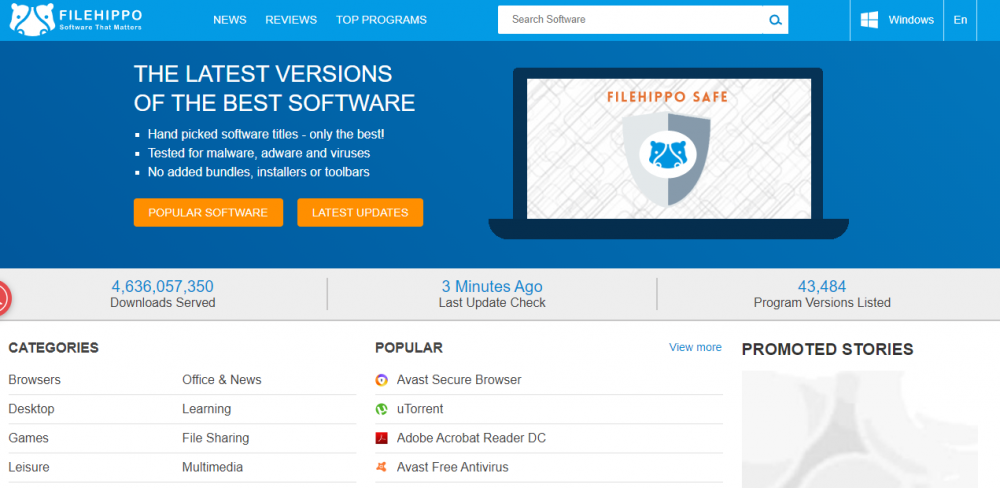The width and height of the screenshot is (1000, 488).
Task: Click the Windows logo icon
Action: coord(869,20)
